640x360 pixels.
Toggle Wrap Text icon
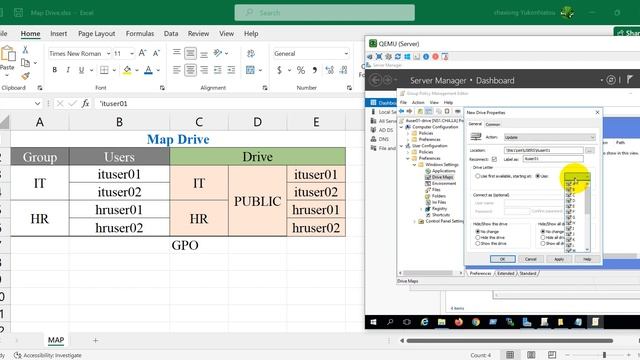[251, 53]
